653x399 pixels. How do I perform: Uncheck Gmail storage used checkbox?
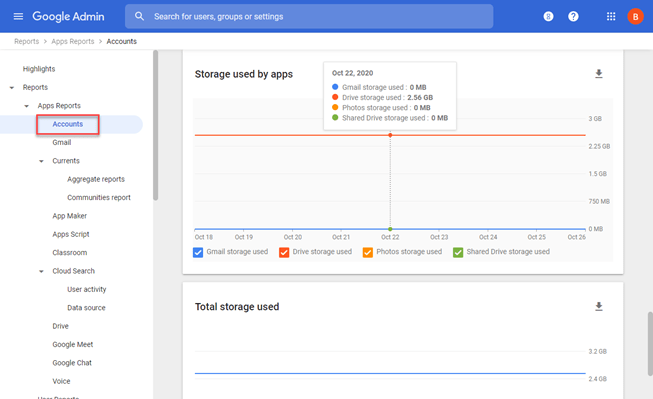[x=198, y=252]
